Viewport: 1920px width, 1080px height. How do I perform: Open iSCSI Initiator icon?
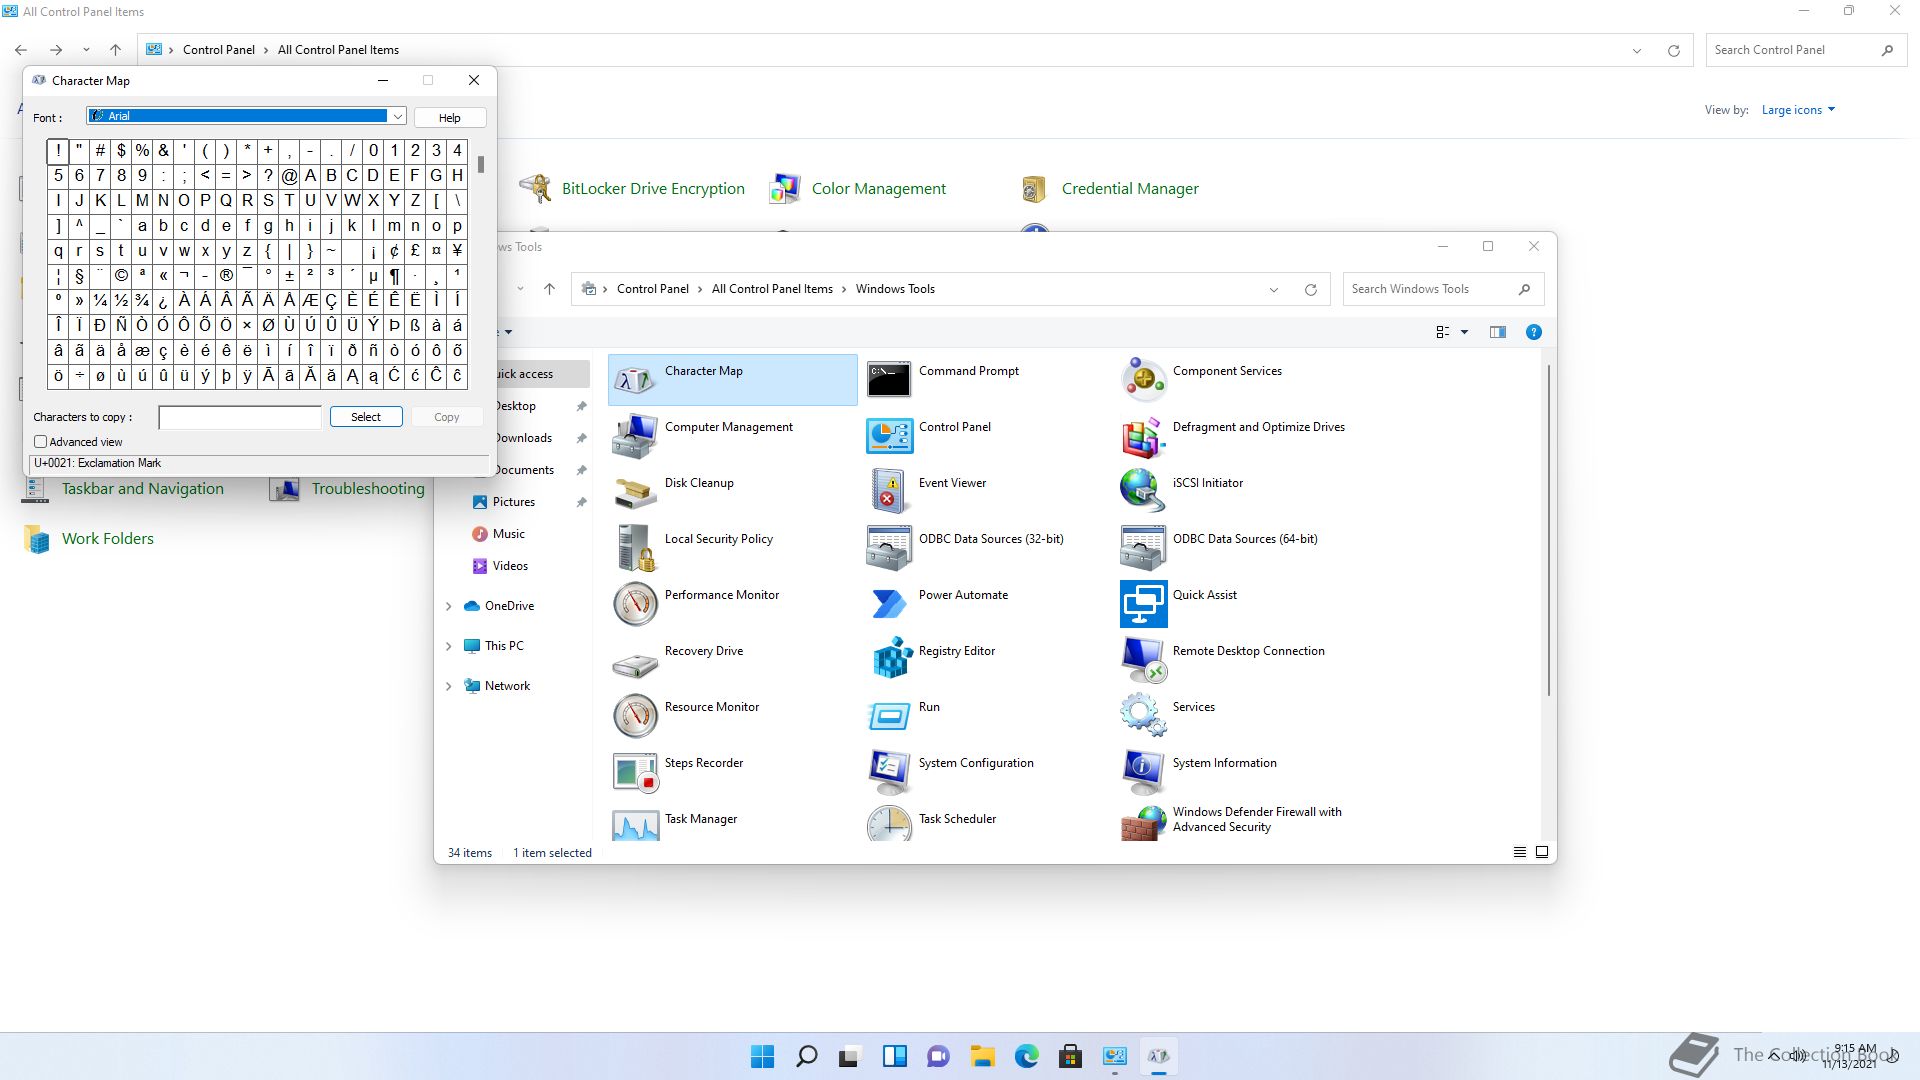click(x=1143, y=491)
